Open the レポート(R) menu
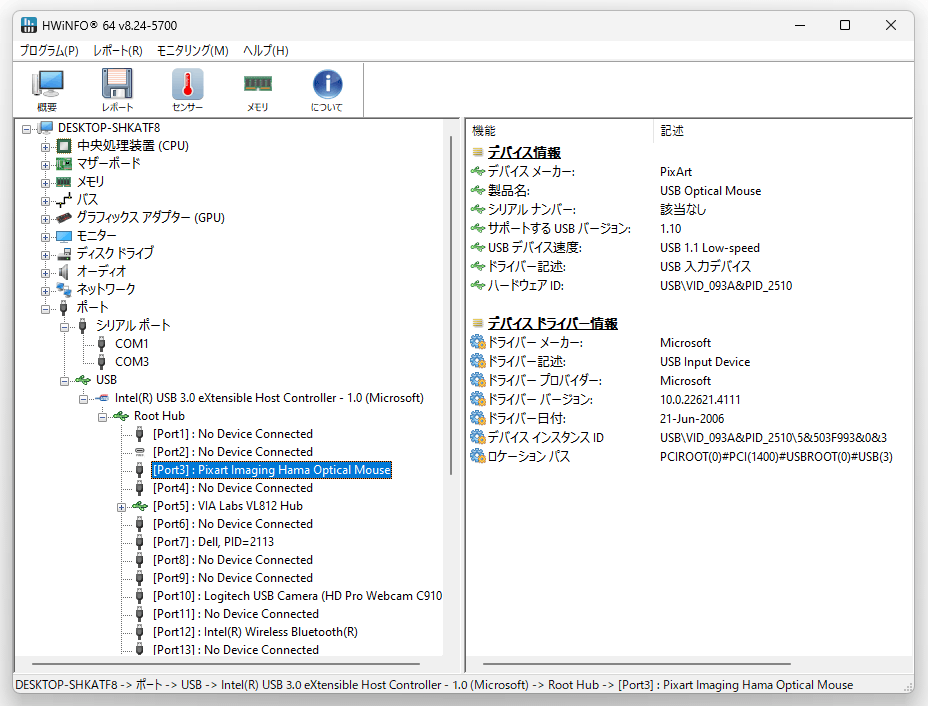The height and width of the screenshot is (706, 928). click(x=117, y=51)
